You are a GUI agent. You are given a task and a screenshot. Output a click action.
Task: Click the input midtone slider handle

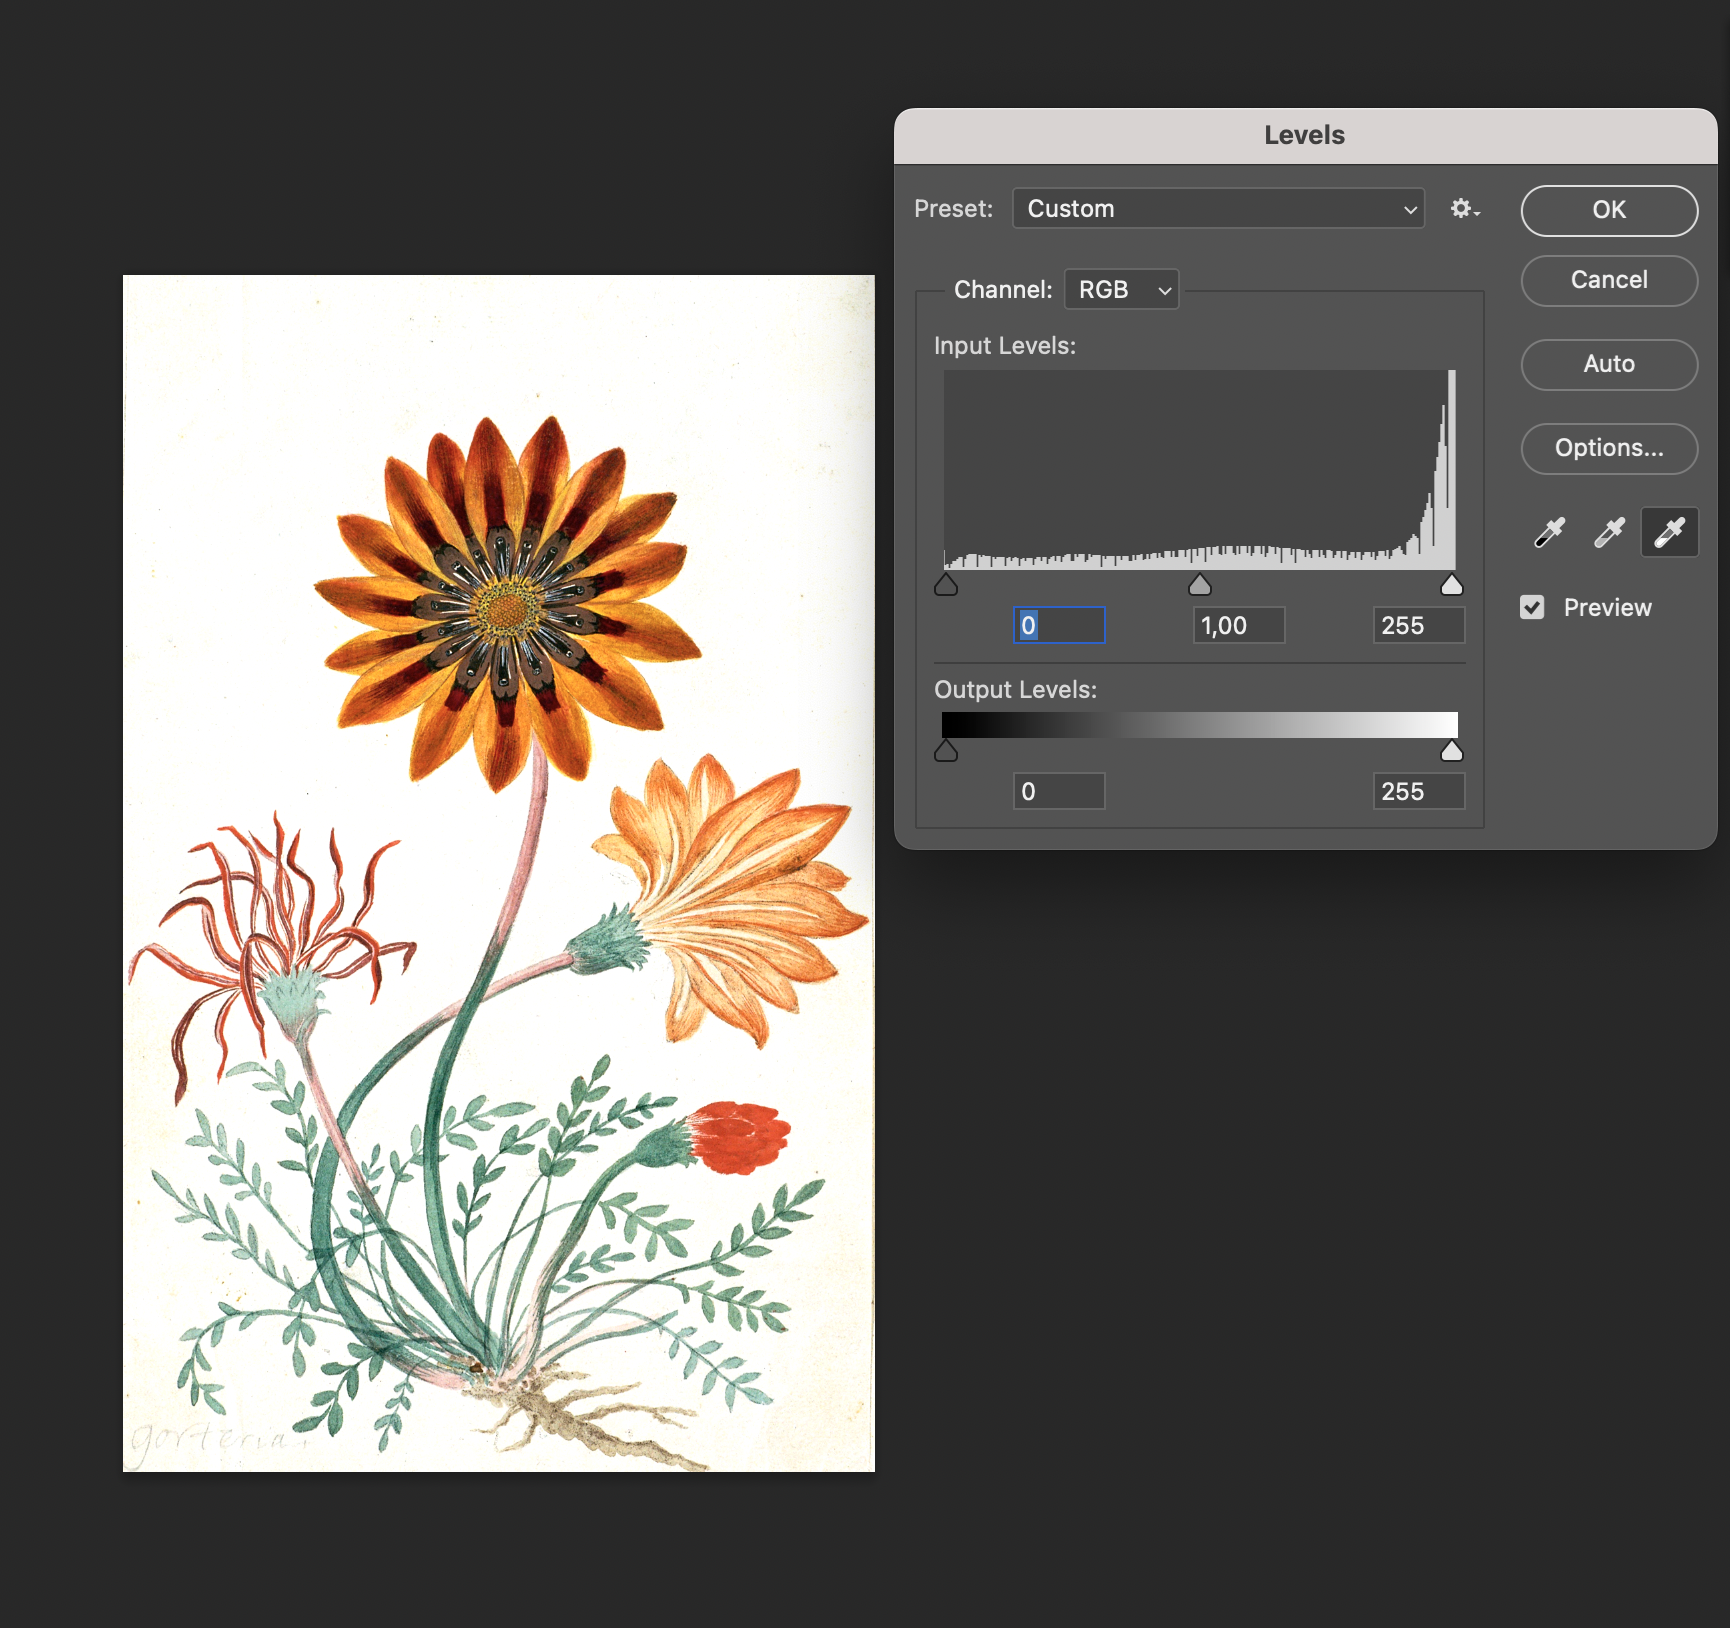[x=1200, y=586]
